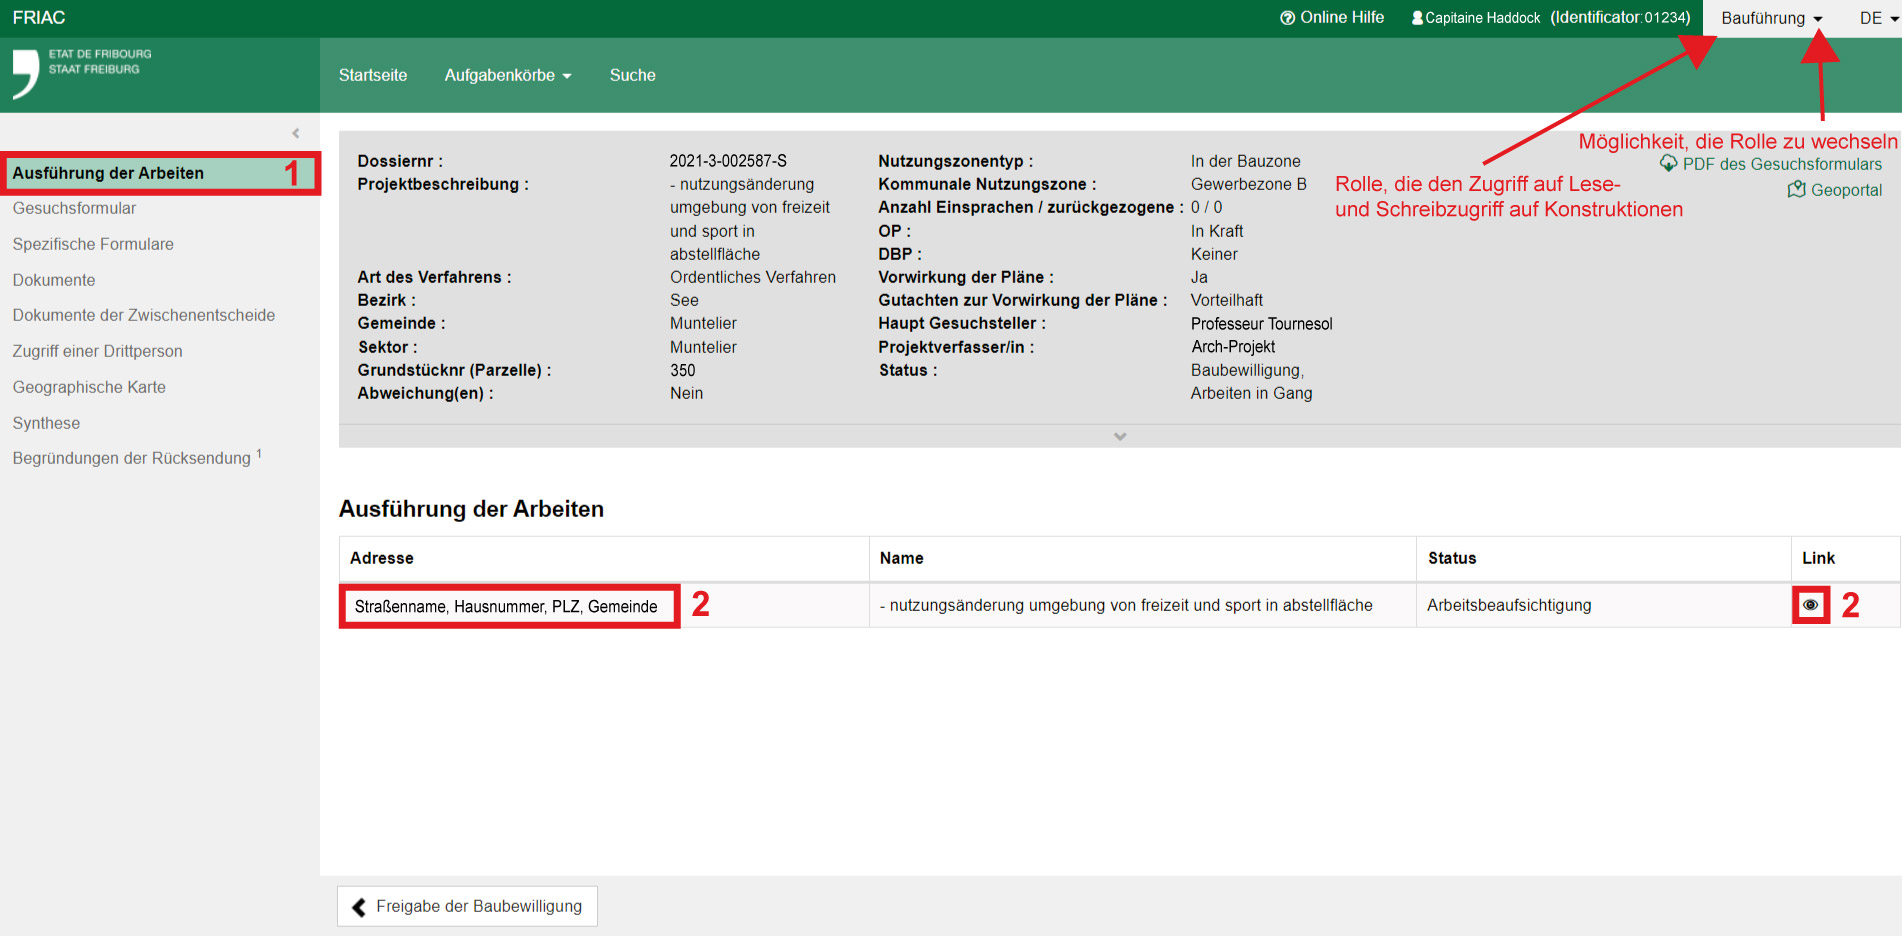Open Dokumente der Zwischenentscheide

coord(143,315)
